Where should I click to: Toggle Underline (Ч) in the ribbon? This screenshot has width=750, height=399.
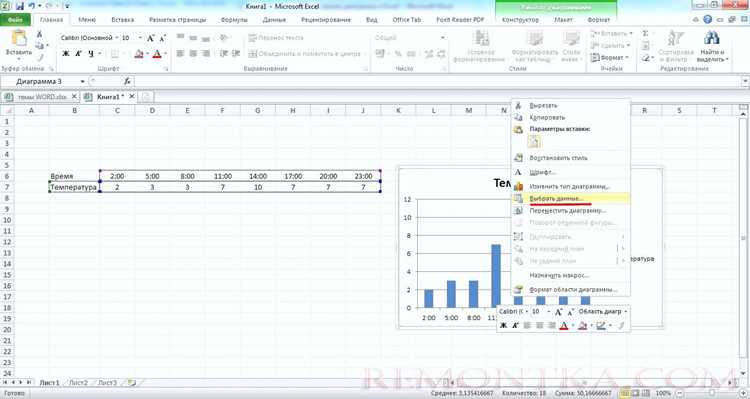pyautogui.click(x=91, y=54)
